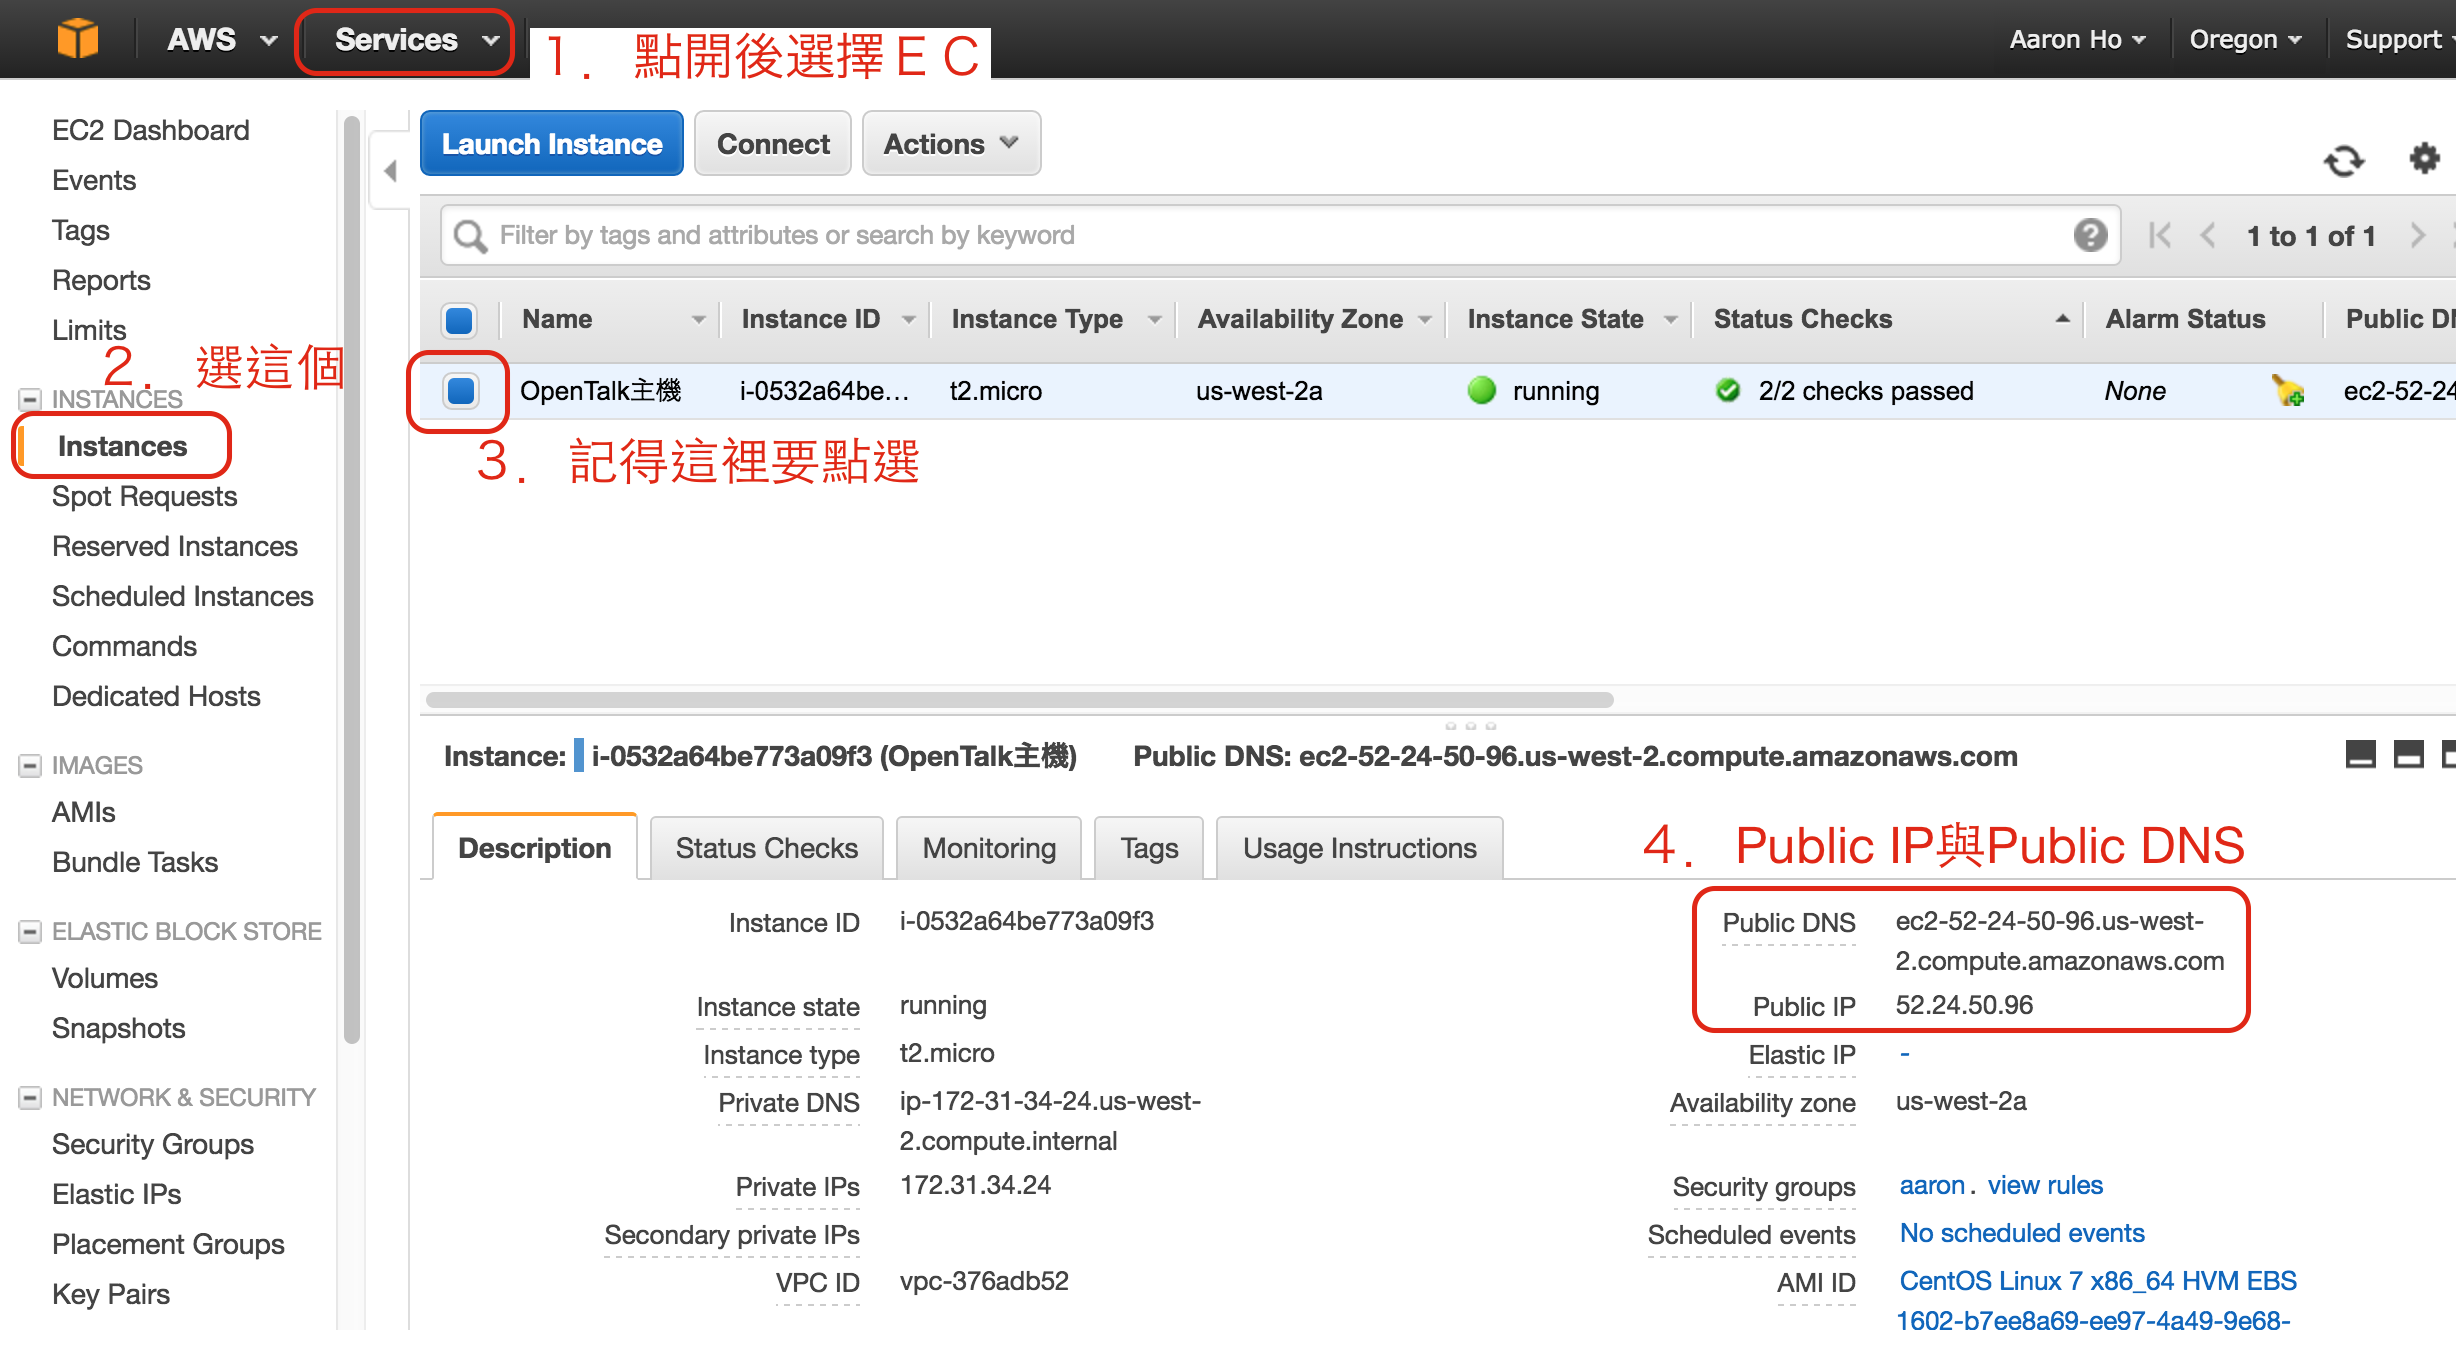Go to next page of results
The image size is (2456, 1348).
click(2418, 236)
